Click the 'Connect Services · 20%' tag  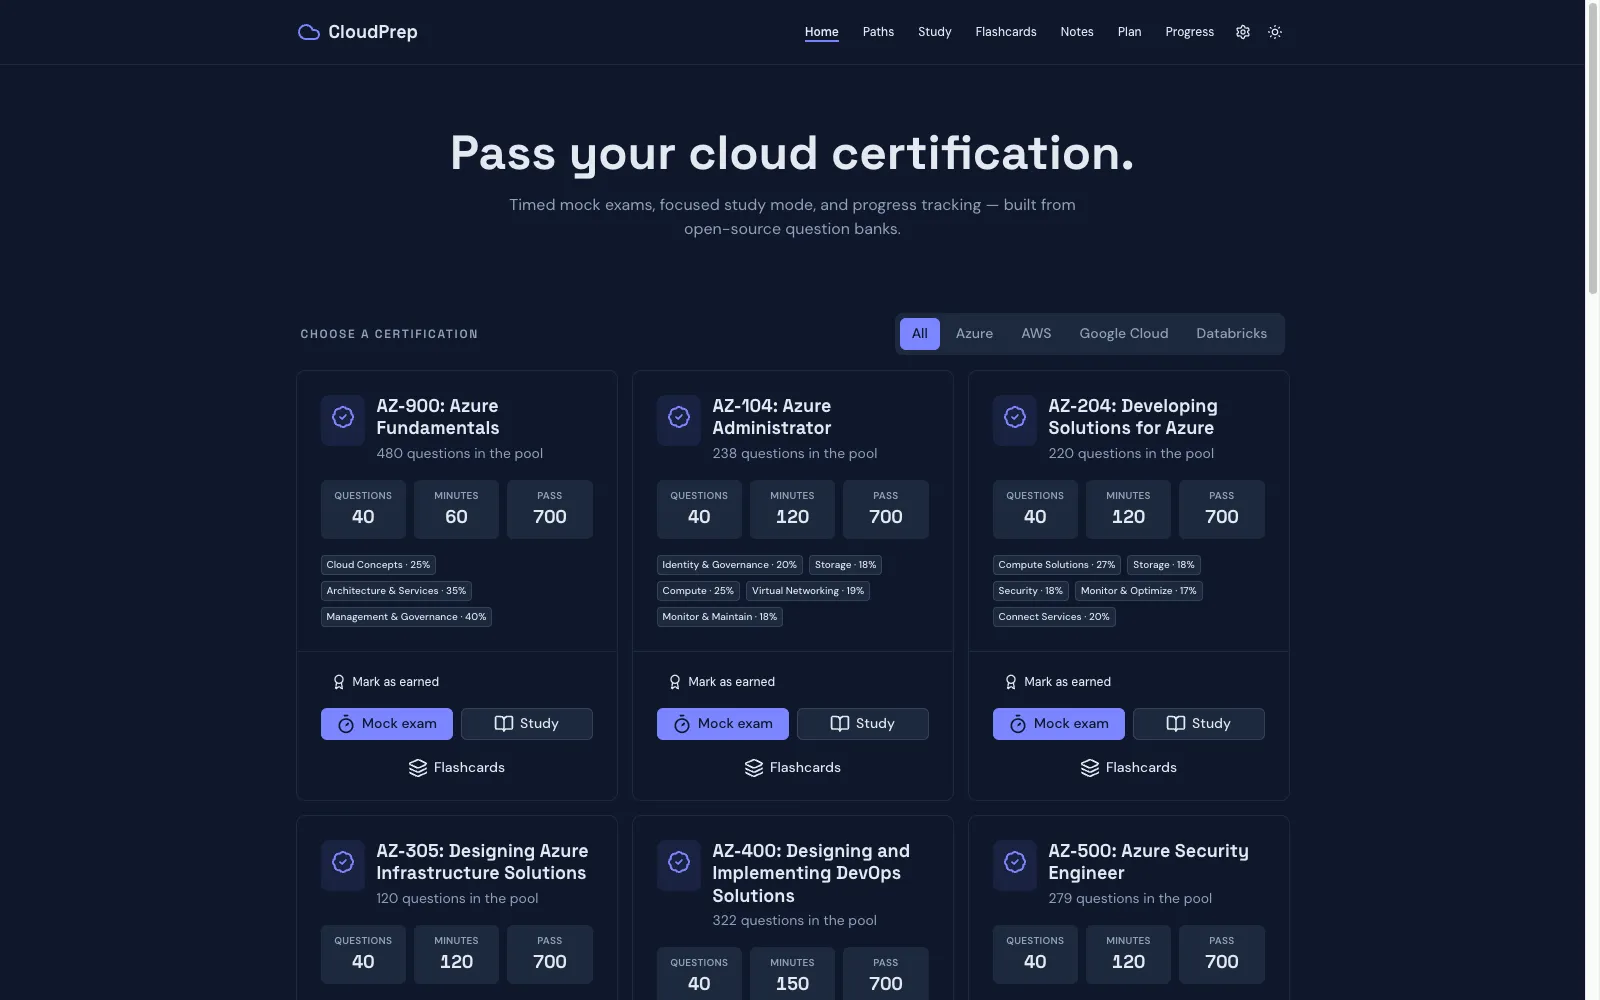pyautogui.click(x=1054, y=617)
